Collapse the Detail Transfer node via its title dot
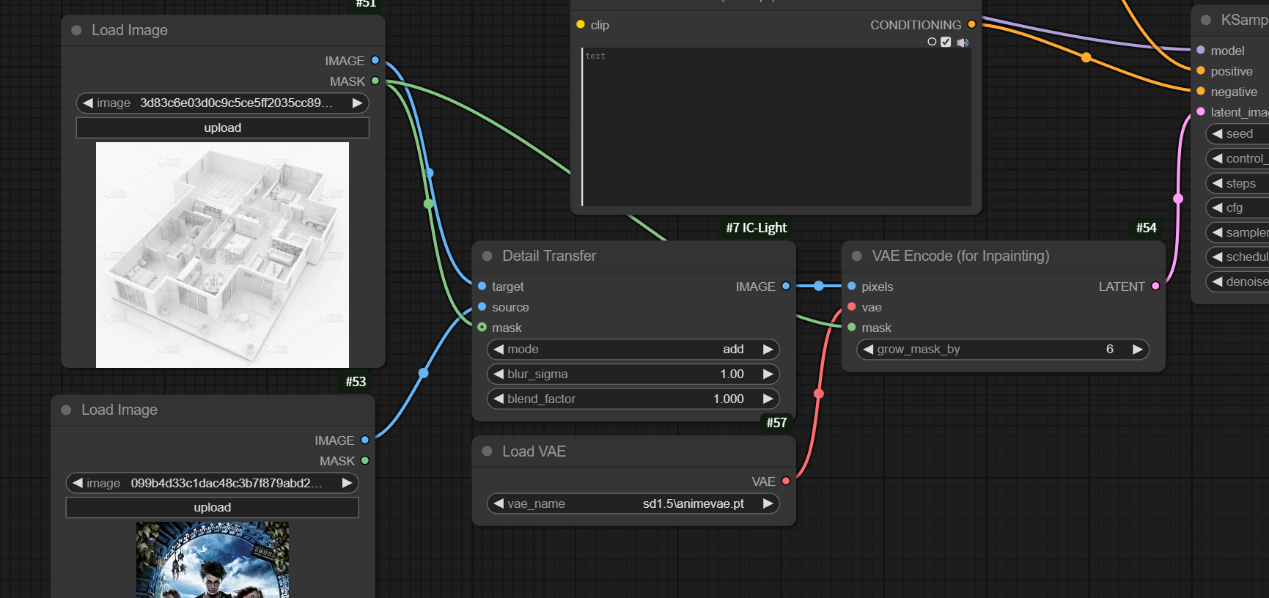The height and width of the screenshot is (598, 1269). [487, 256]
